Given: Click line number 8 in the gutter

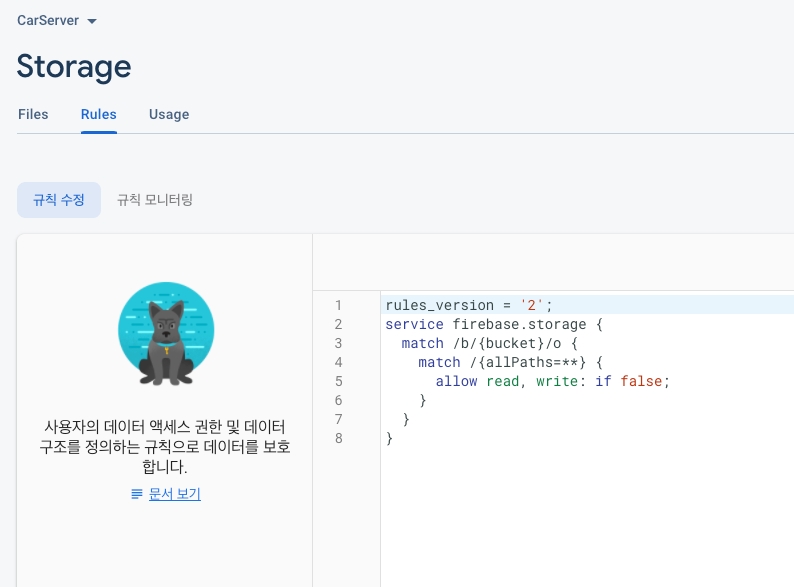Looking at the screenshot, I should point(338,438).
